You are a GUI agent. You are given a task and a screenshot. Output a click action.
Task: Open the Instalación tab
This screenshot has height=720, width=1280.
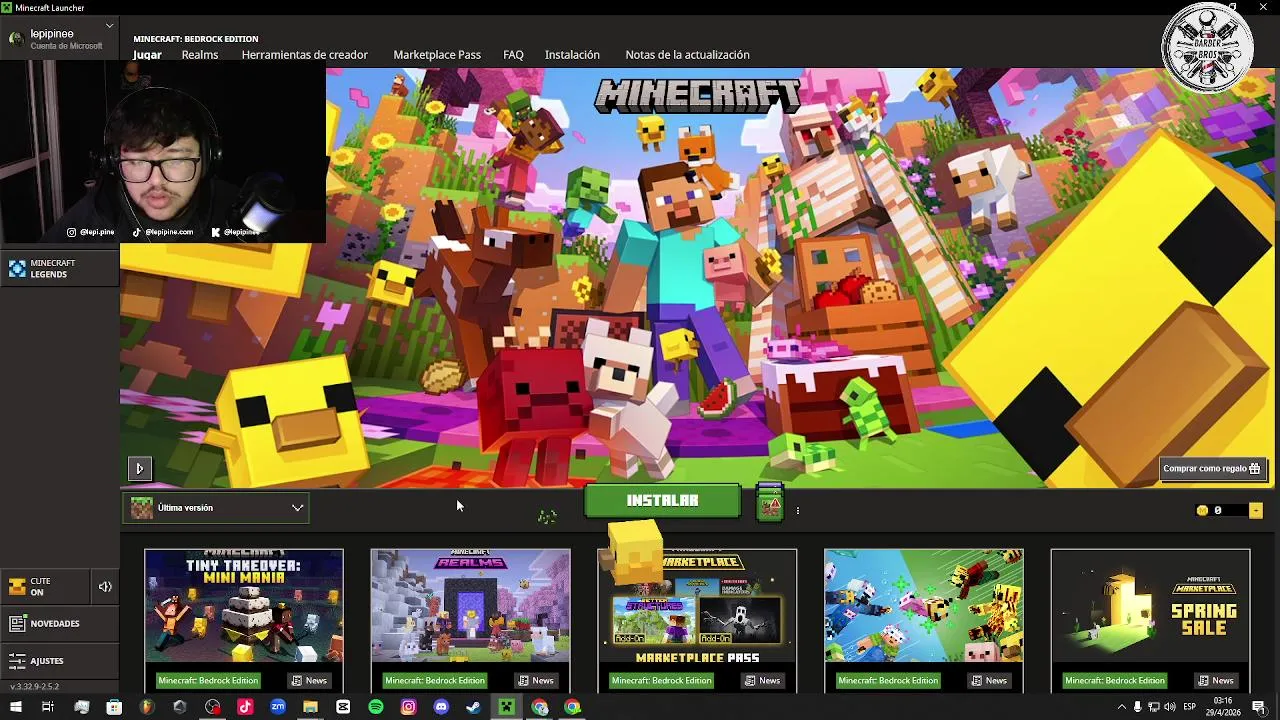point(572,55)
